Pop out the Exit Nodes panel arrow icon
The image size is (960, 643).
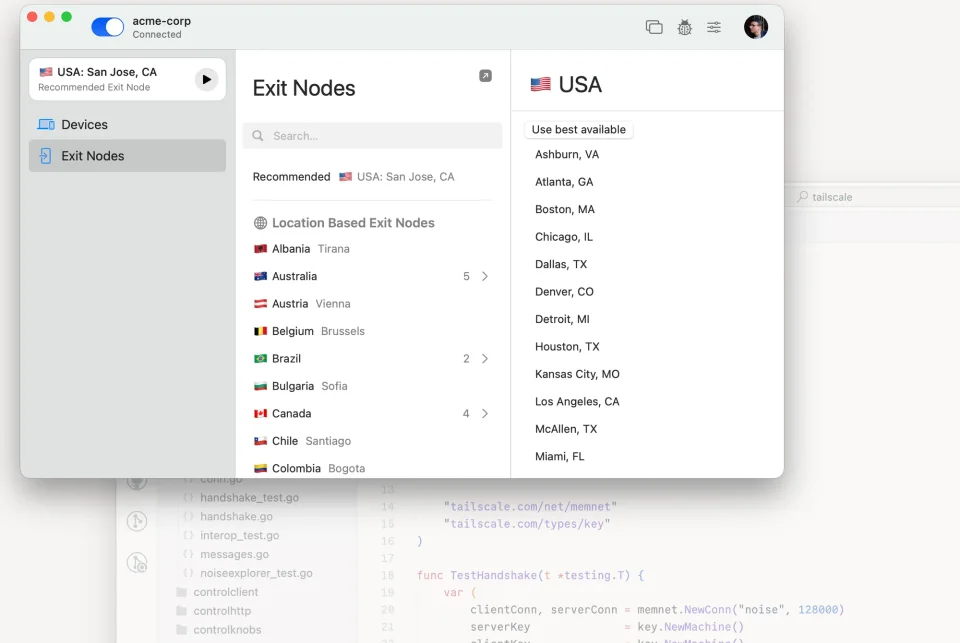point(485,75)
